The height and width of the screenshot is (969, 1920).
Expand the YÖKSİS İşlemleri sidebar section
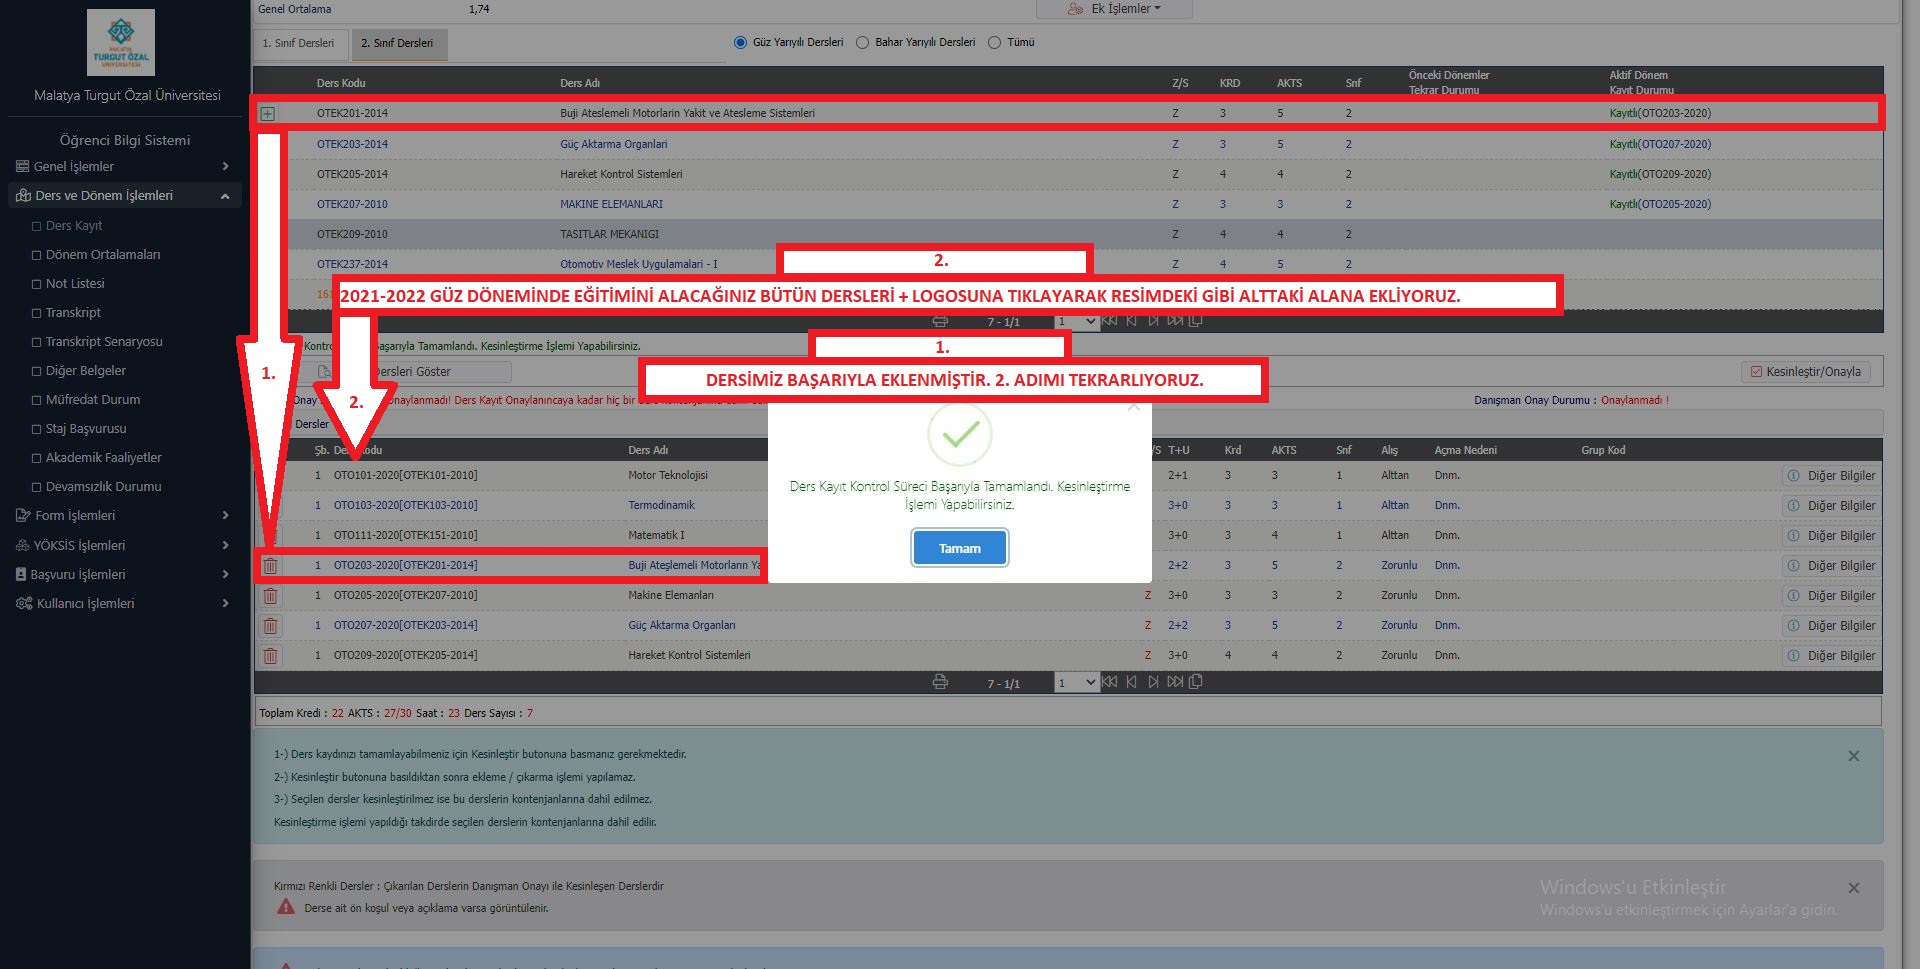[x=122, y=546]
